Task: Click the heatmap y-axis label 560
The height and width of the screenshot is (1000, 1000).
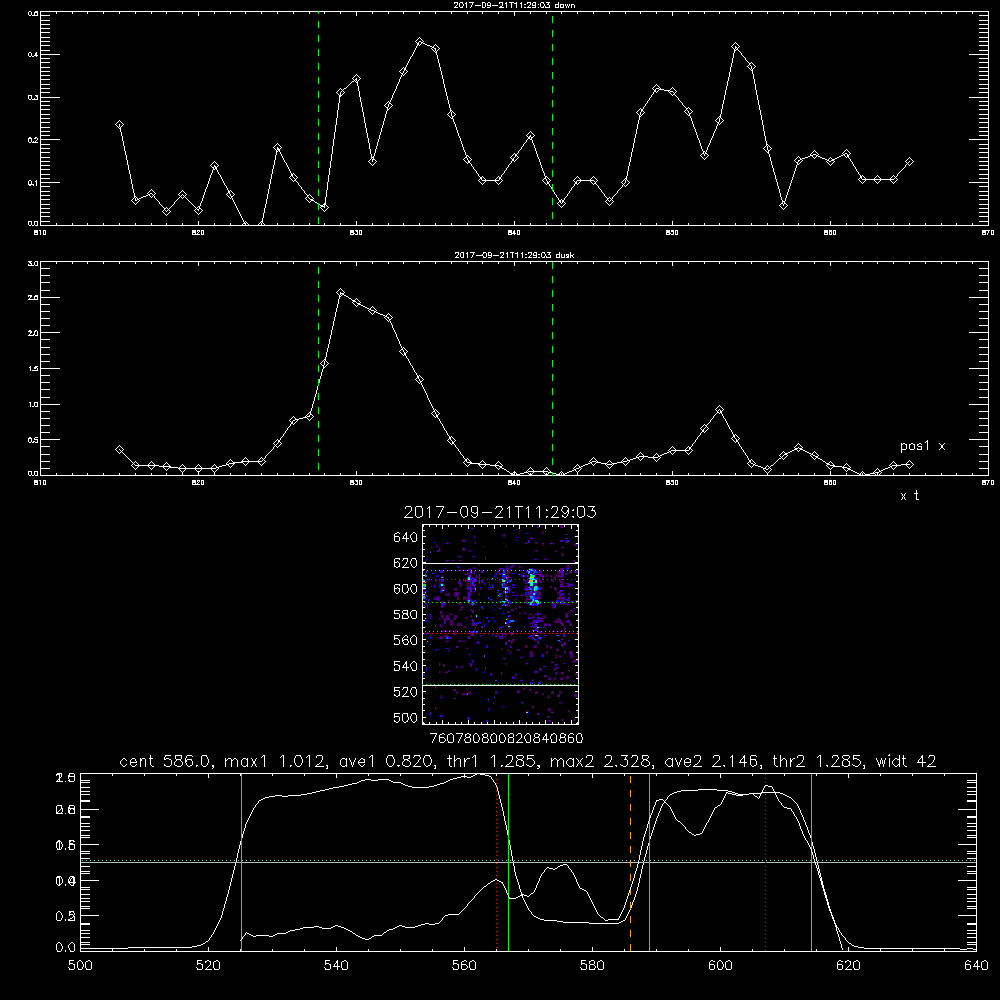Action: pos(406,640)
